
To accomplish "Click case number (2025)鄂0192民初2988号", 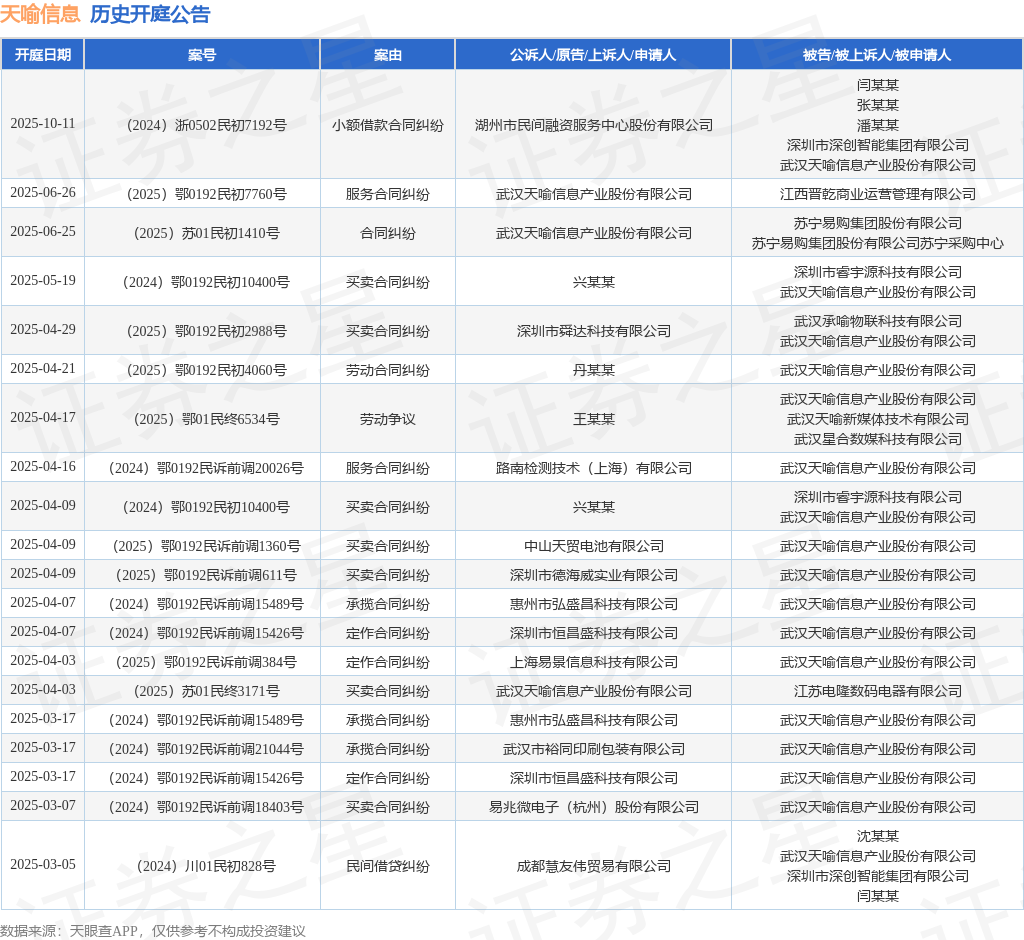I will tap(206, 331).
